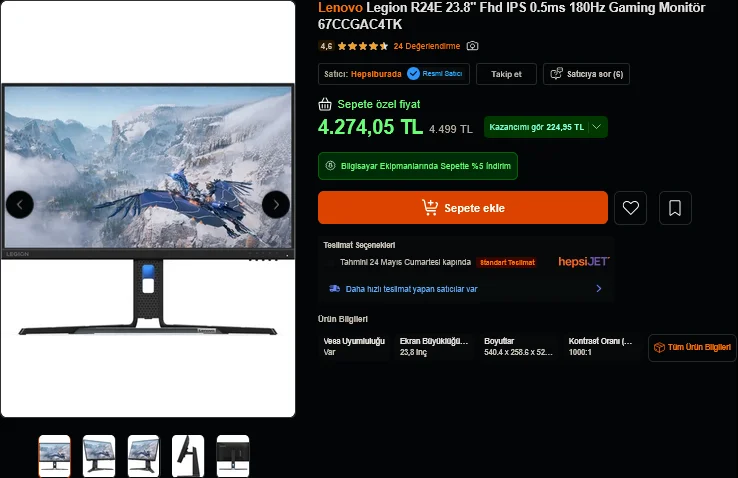Expand Daha hızlı teslimat yapan satıcılar

point(465,289)
